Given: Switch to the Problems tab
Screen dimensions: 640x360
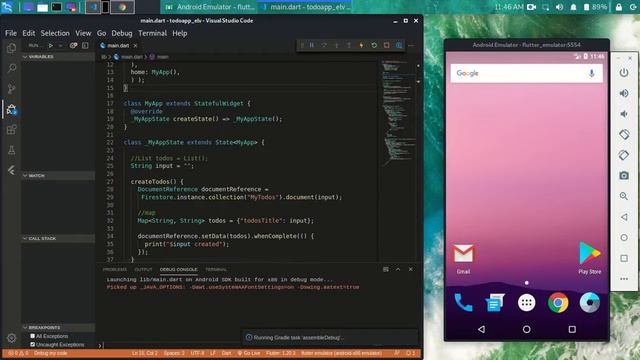Looking at the screenshot, I should pos(115,270).
